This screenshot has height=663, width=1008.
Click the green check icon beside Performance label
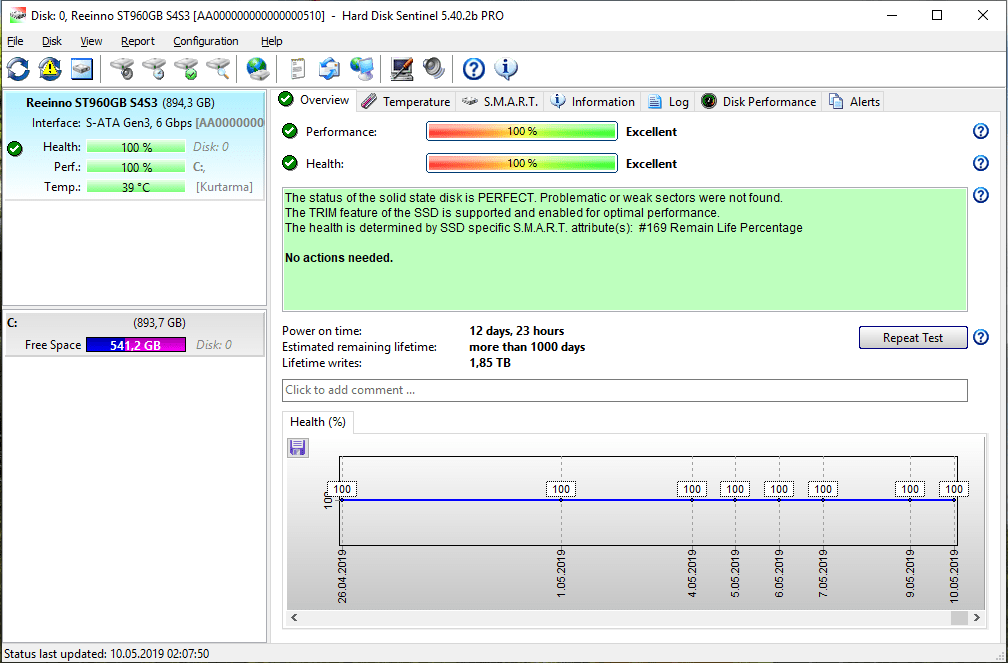(290, 131)
